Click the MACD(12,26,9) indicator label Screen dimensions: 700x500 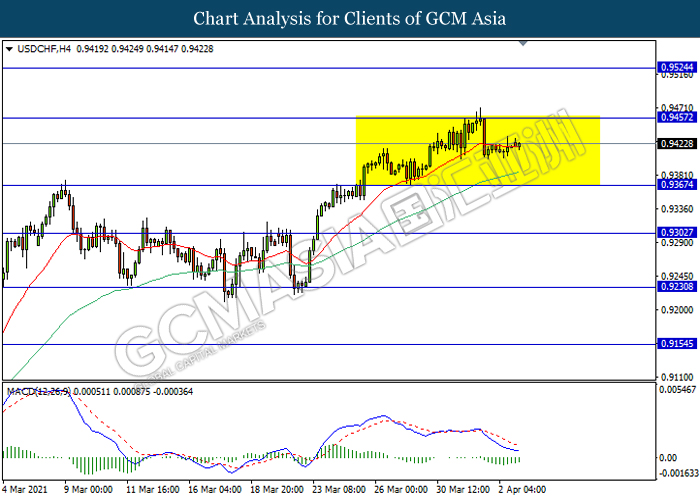click(38, 392)
